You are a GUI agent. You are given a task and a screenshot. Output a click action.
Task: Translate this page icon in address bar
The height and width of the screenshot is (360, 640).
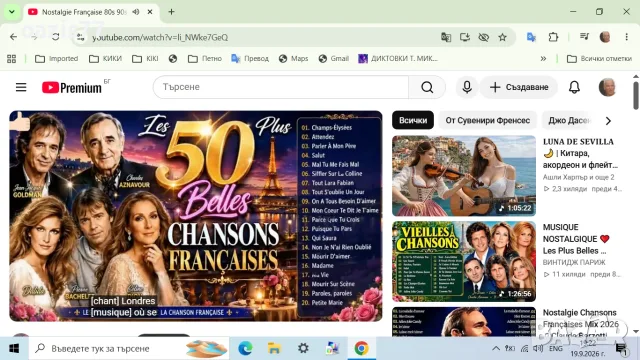(x=446, y=37)
